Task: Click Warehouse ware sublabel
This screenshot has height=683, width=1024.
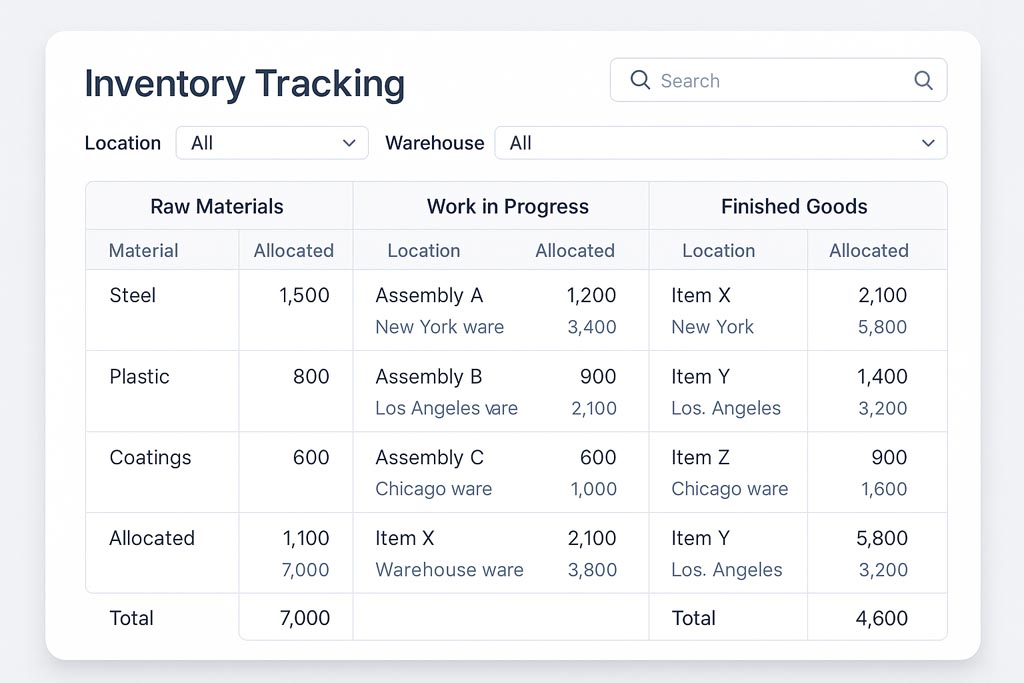Action: [449, 569]
